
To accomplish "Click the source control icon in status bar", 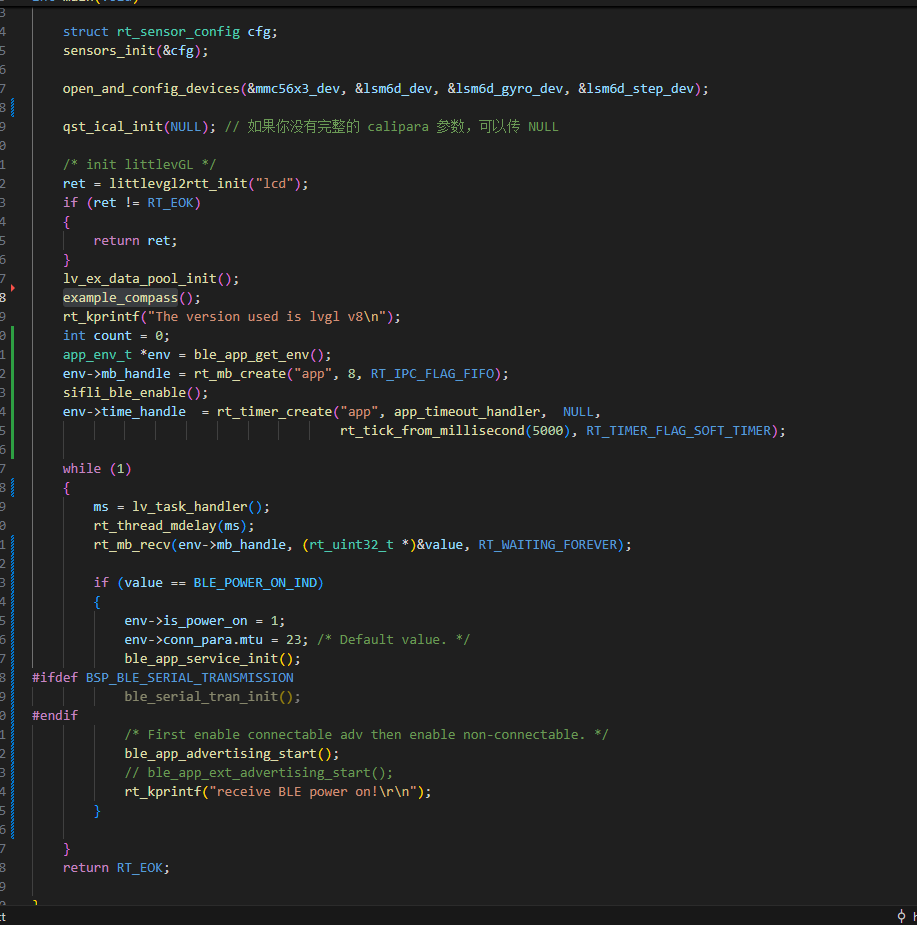I will [901, 916].
